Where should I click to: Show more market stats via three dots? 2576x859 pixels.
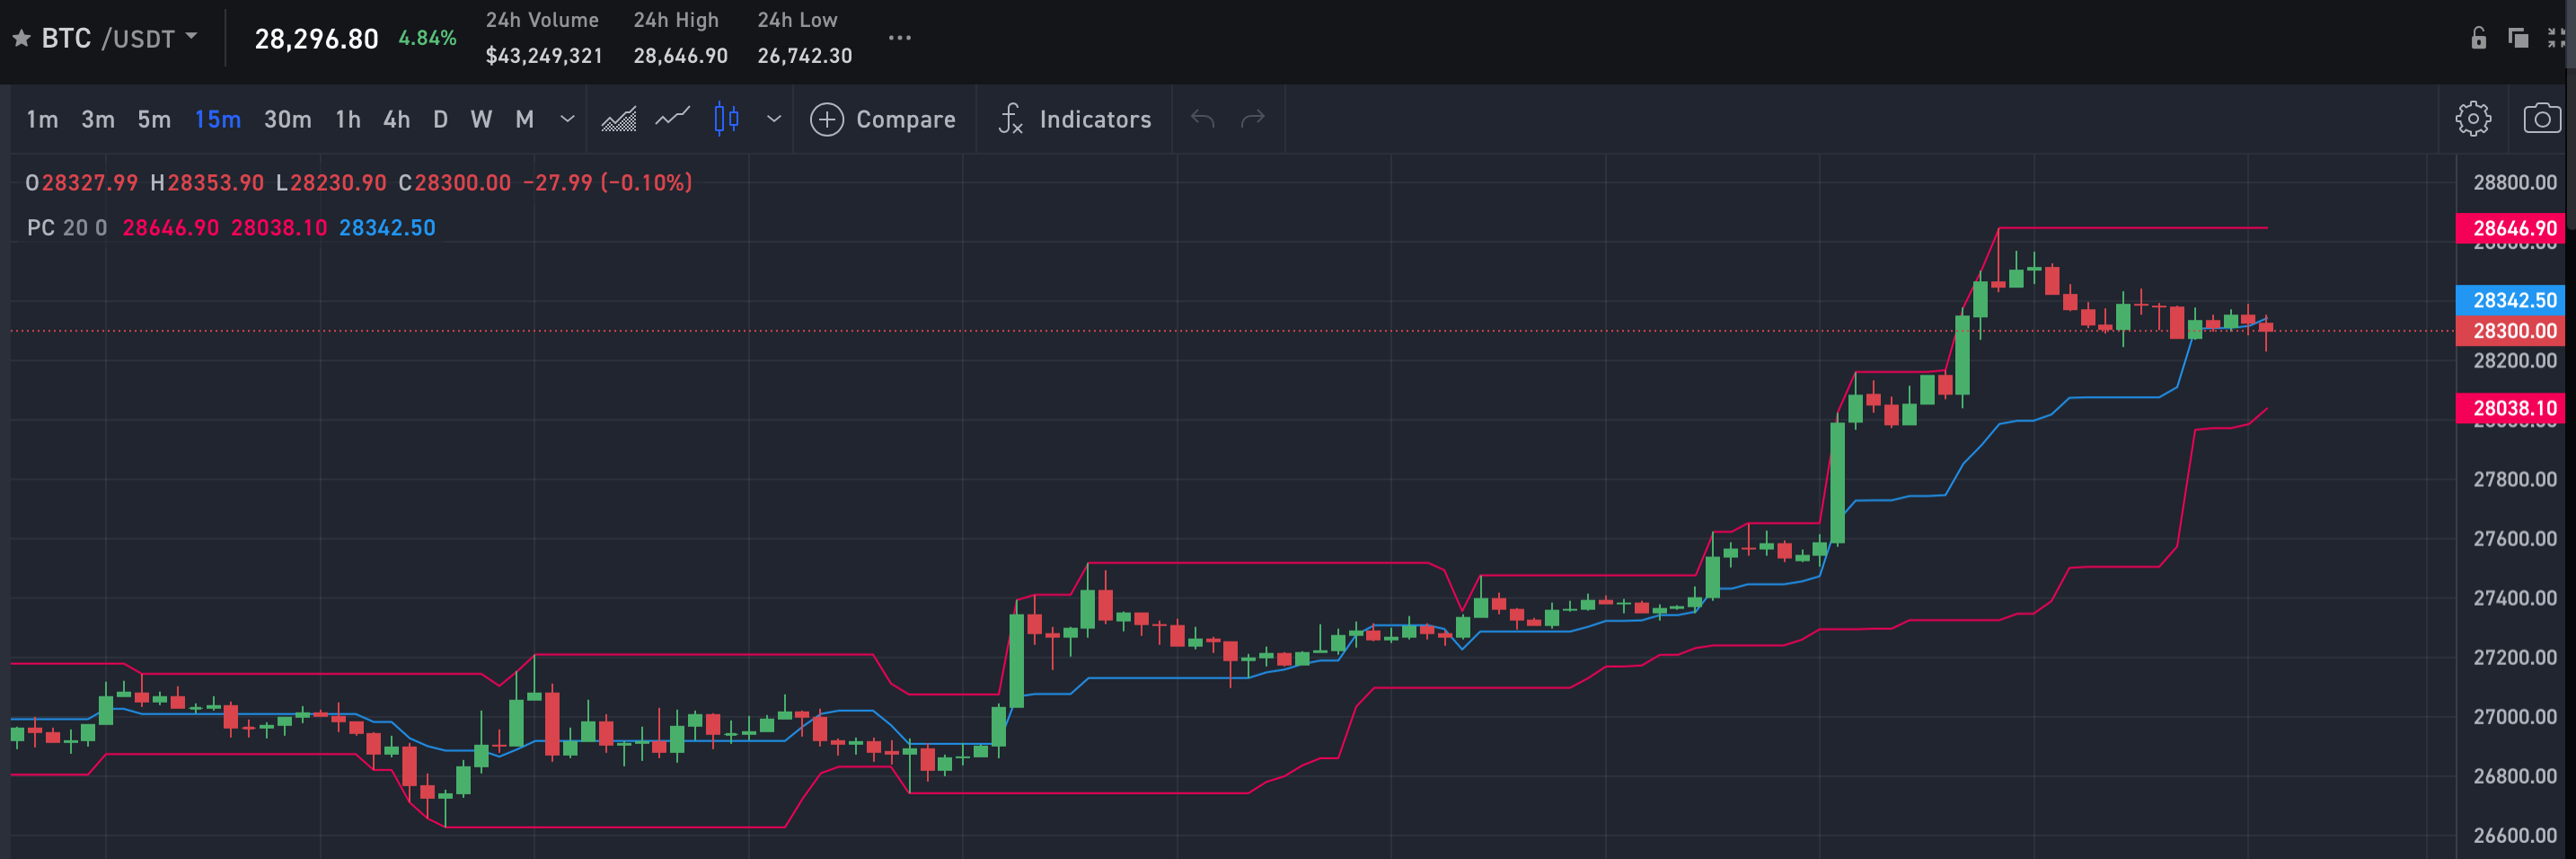click(900, 38)
